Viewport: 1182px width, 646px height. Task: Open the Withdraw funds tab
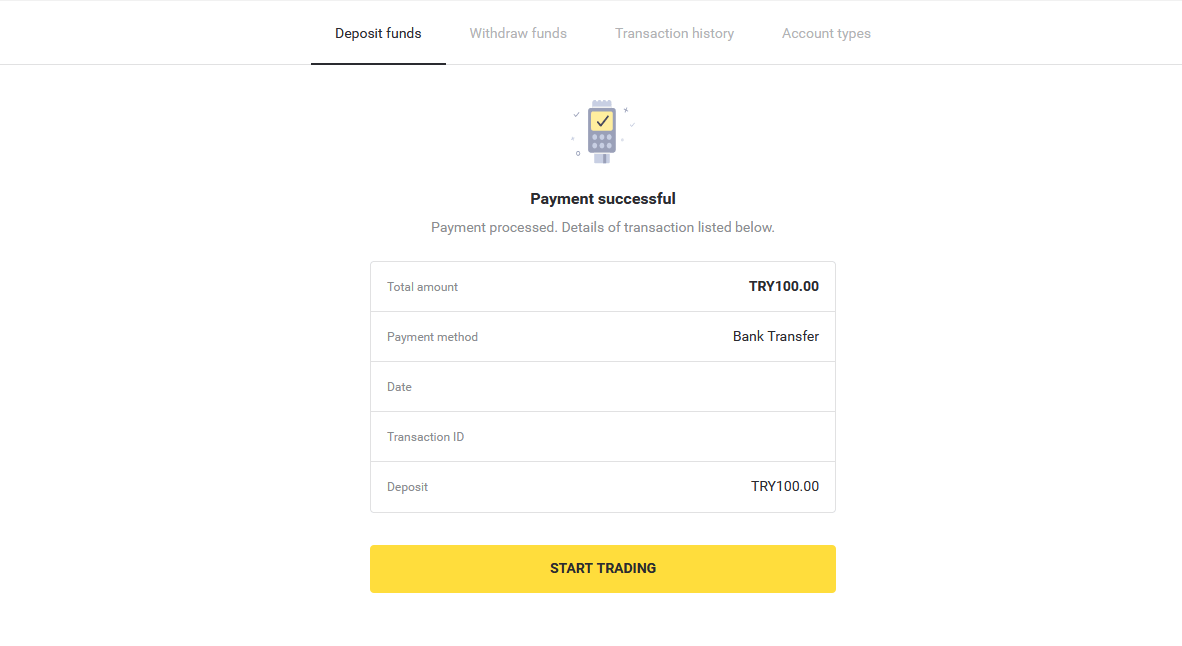coord(518,33)
